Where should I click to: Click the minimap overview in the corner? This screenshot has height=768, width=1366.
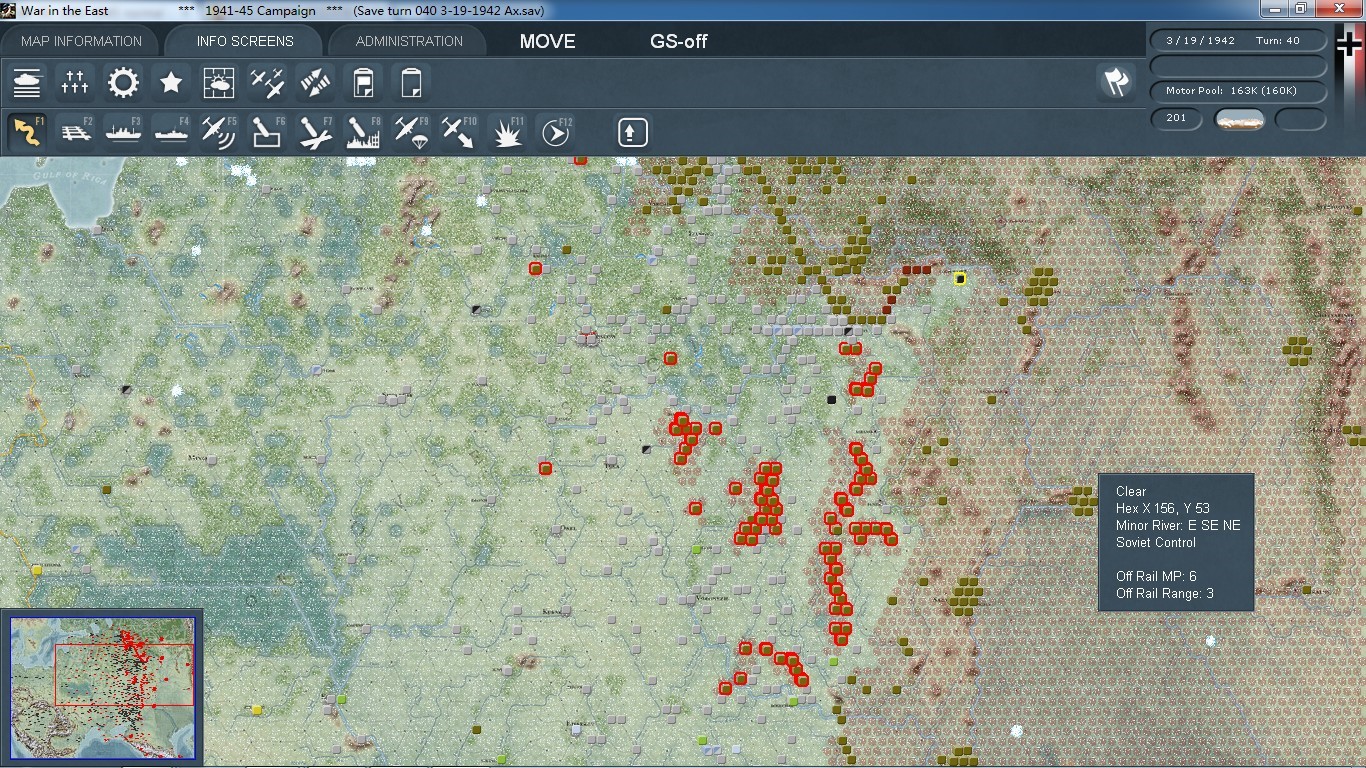[x=102, y=689]
